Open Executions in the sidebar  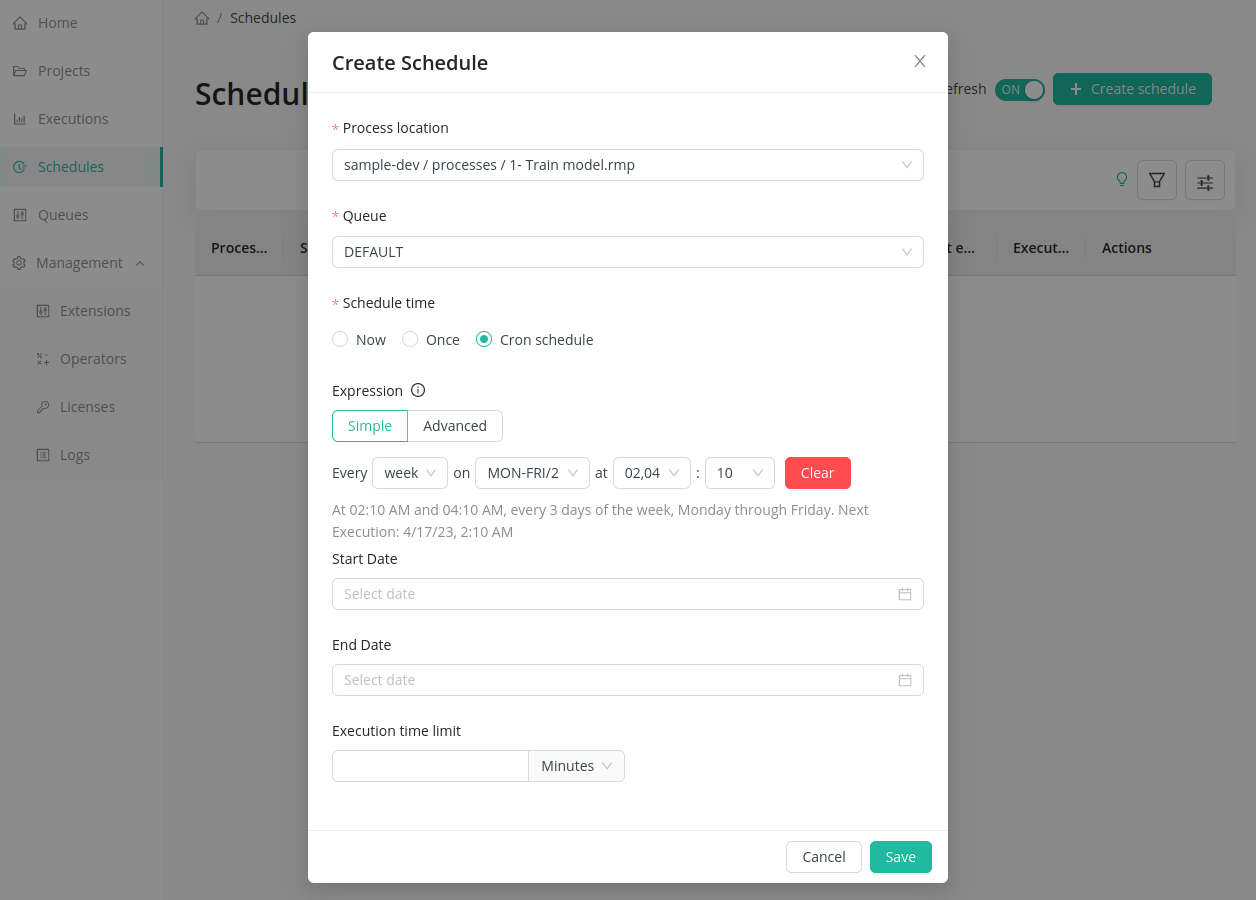click(73, 119)
